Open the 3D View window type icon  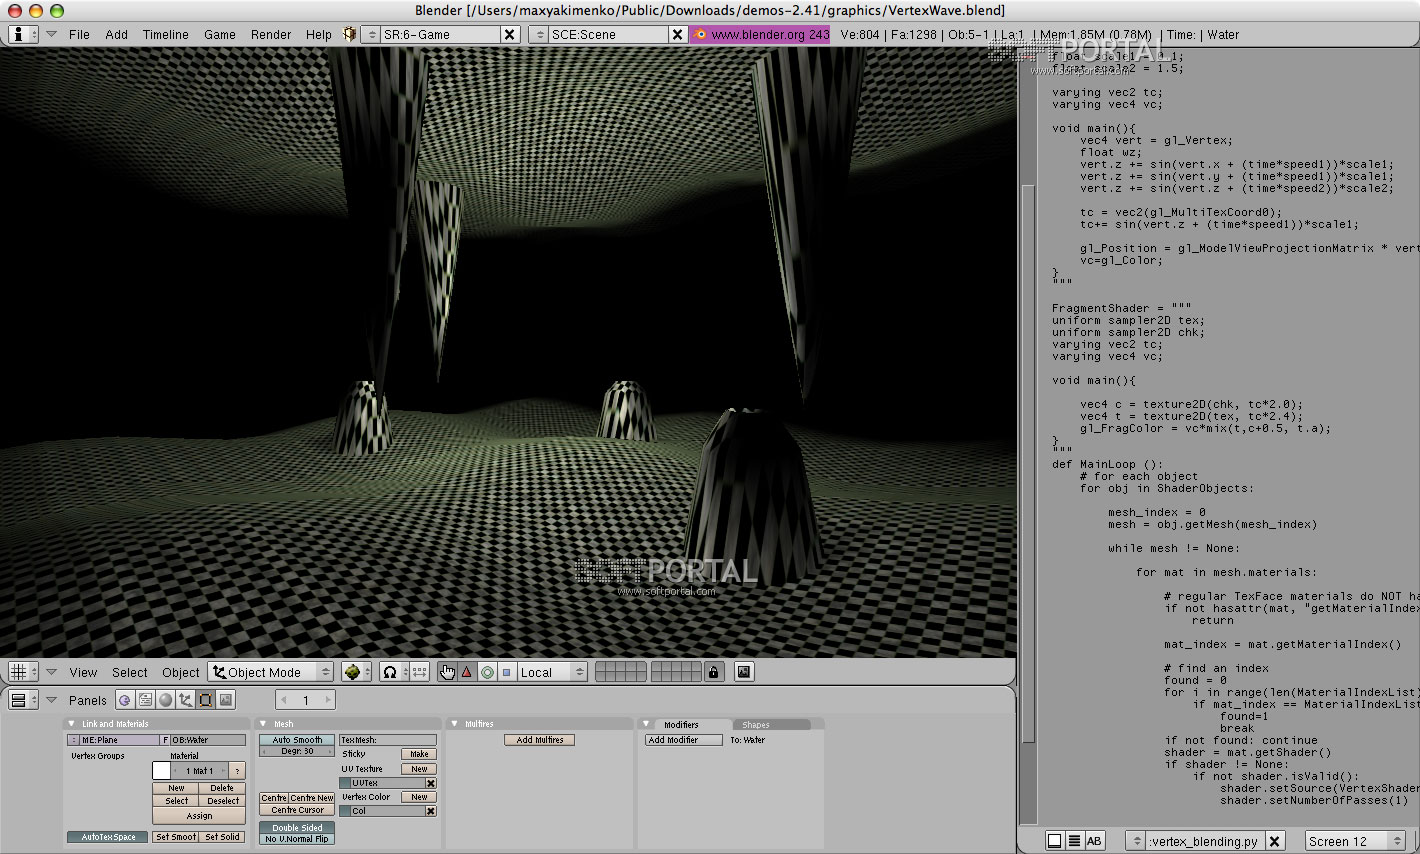click(23, 672)
